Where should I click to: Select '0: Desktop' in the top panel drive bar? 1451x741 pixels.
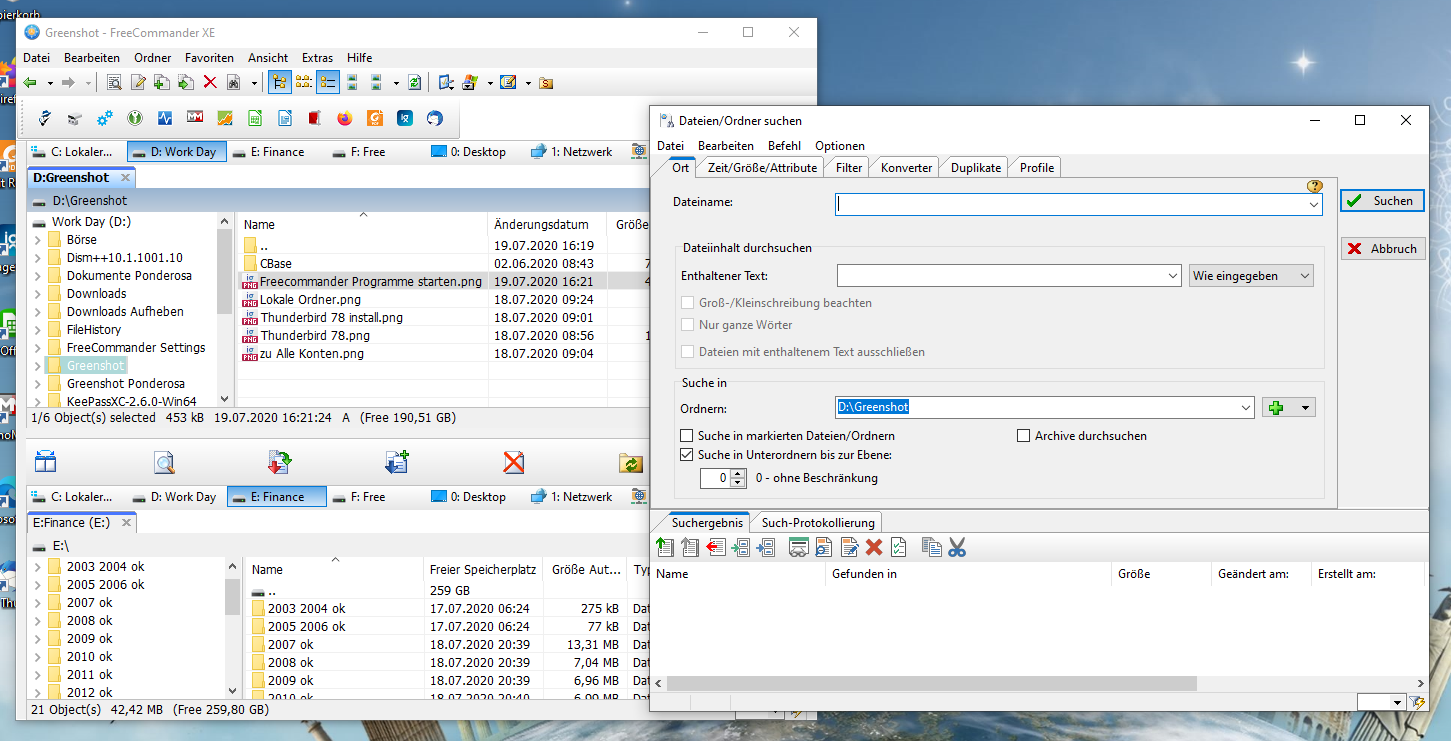[469, 152]
